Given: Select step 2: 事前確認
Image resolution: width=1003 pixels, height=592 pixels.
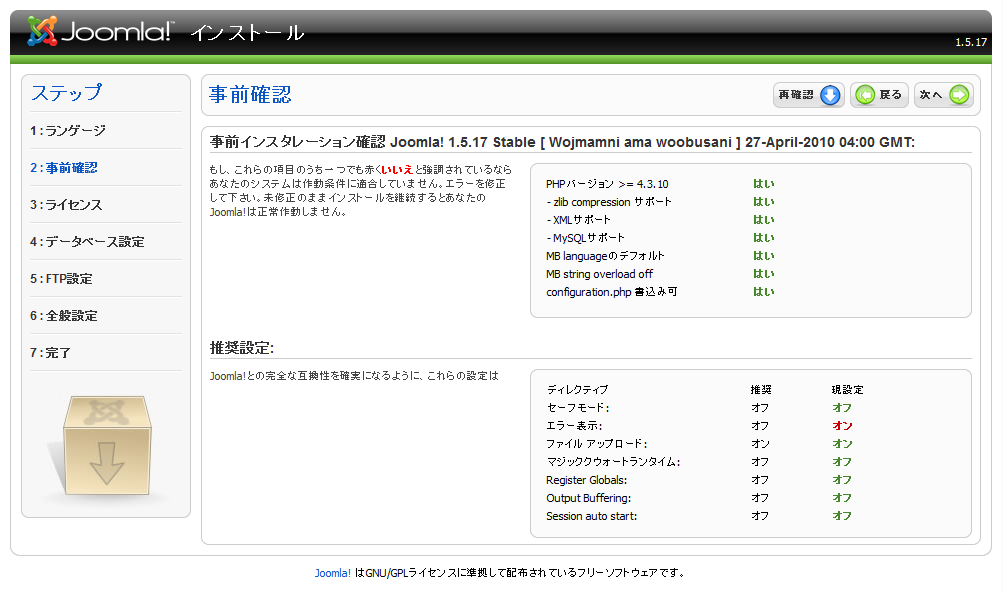Looking at the screenshot, I should point(64,168).
